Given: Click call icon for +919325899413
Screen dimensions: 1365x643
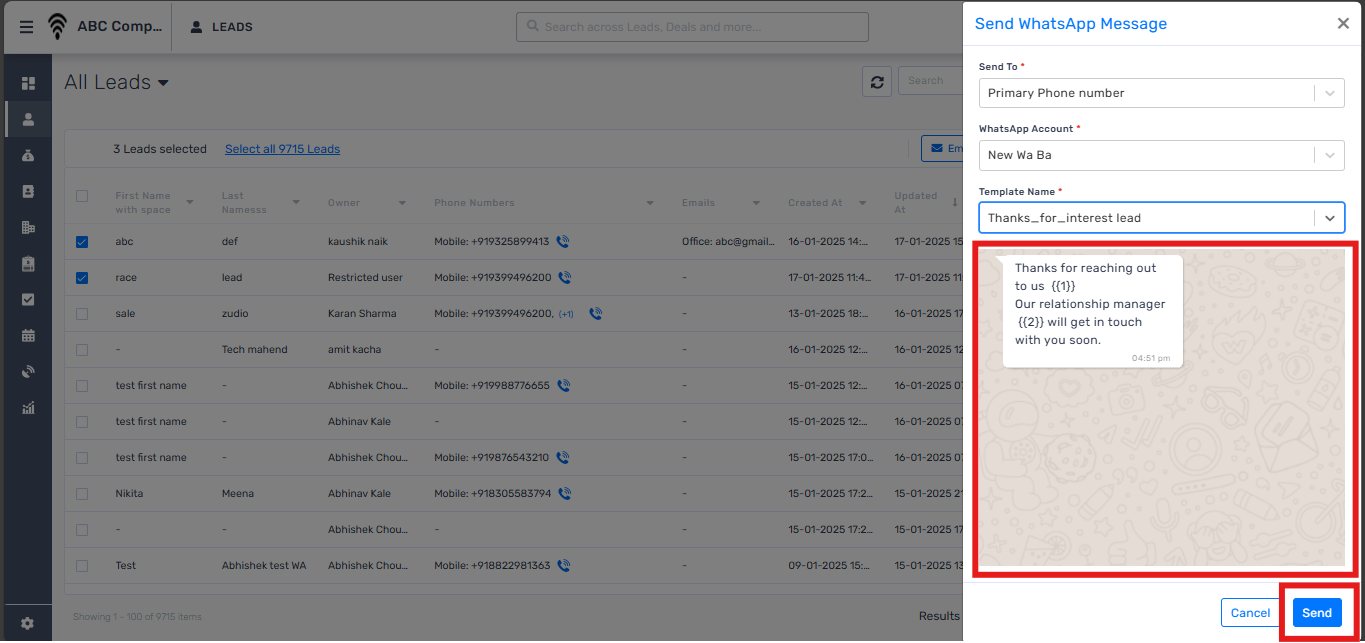Looking at the screenshot, I should [x=563, y=241].
